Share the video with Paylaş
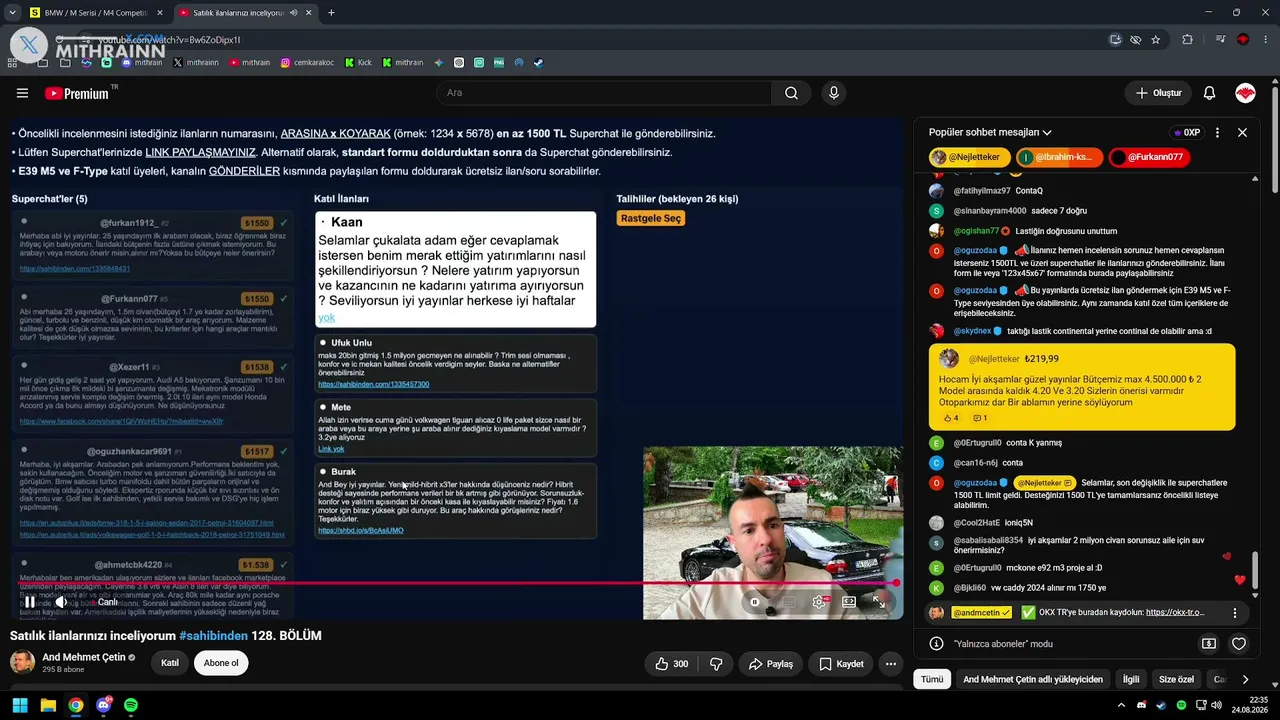This screenshot has width=1280, height=720. tap(770, 663)
